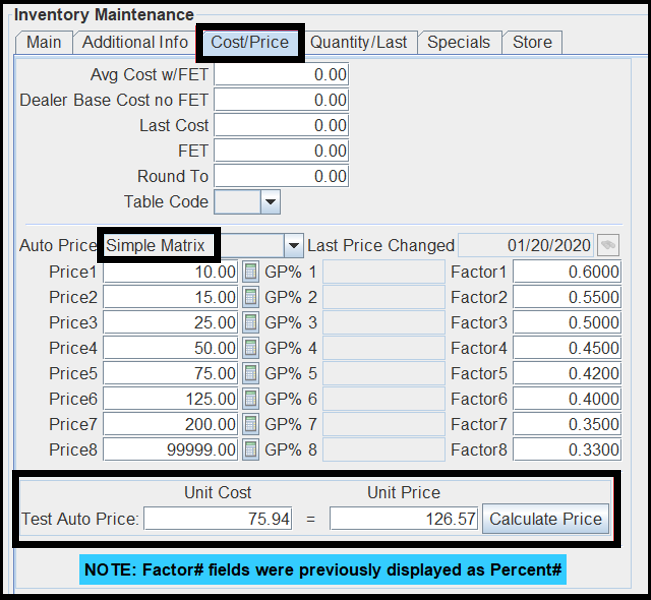Open the Additional Info tab

click(135, 42)
